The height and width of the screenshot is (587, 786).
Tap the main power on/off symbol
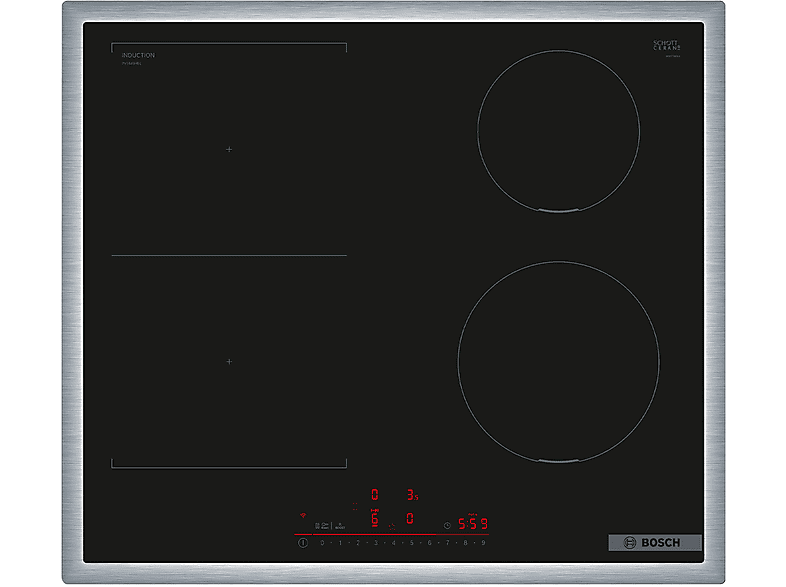coord(303,543)
